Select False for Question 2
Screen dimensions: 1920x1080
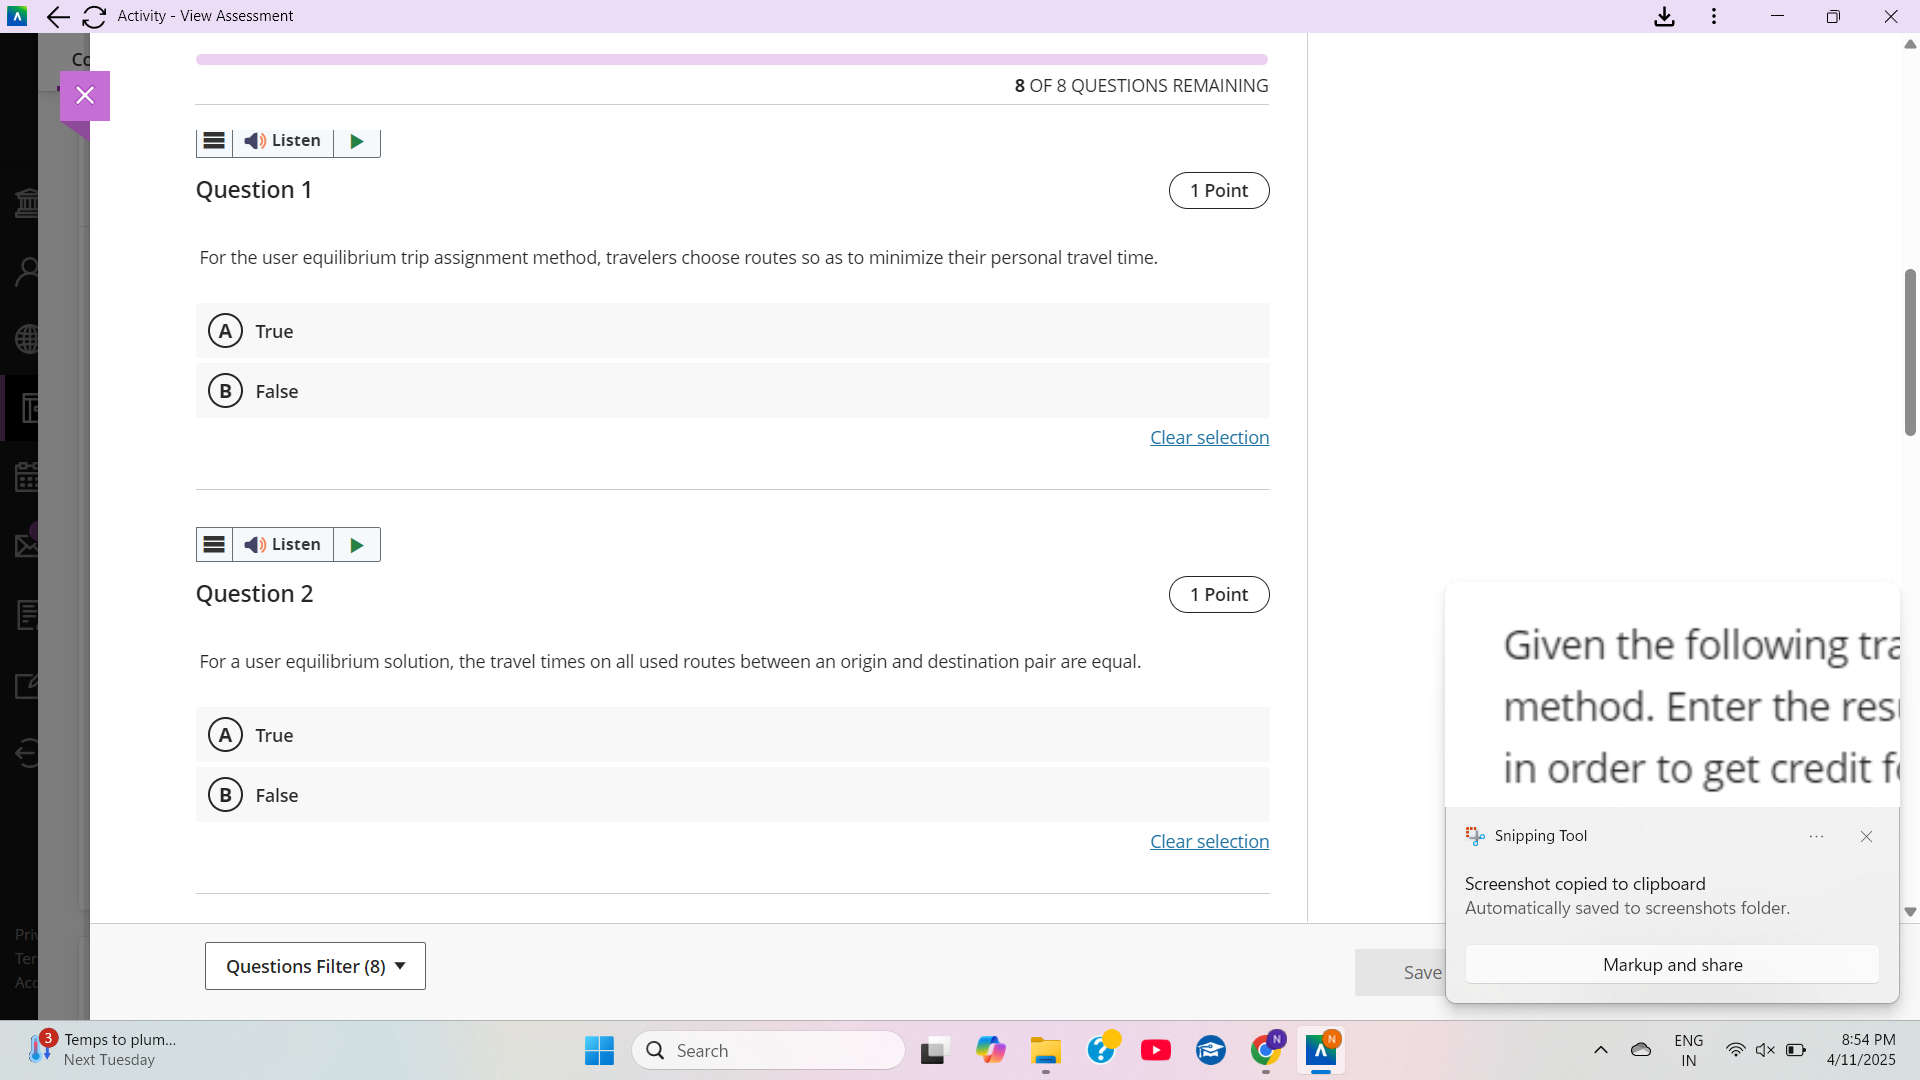pos(226,795)
